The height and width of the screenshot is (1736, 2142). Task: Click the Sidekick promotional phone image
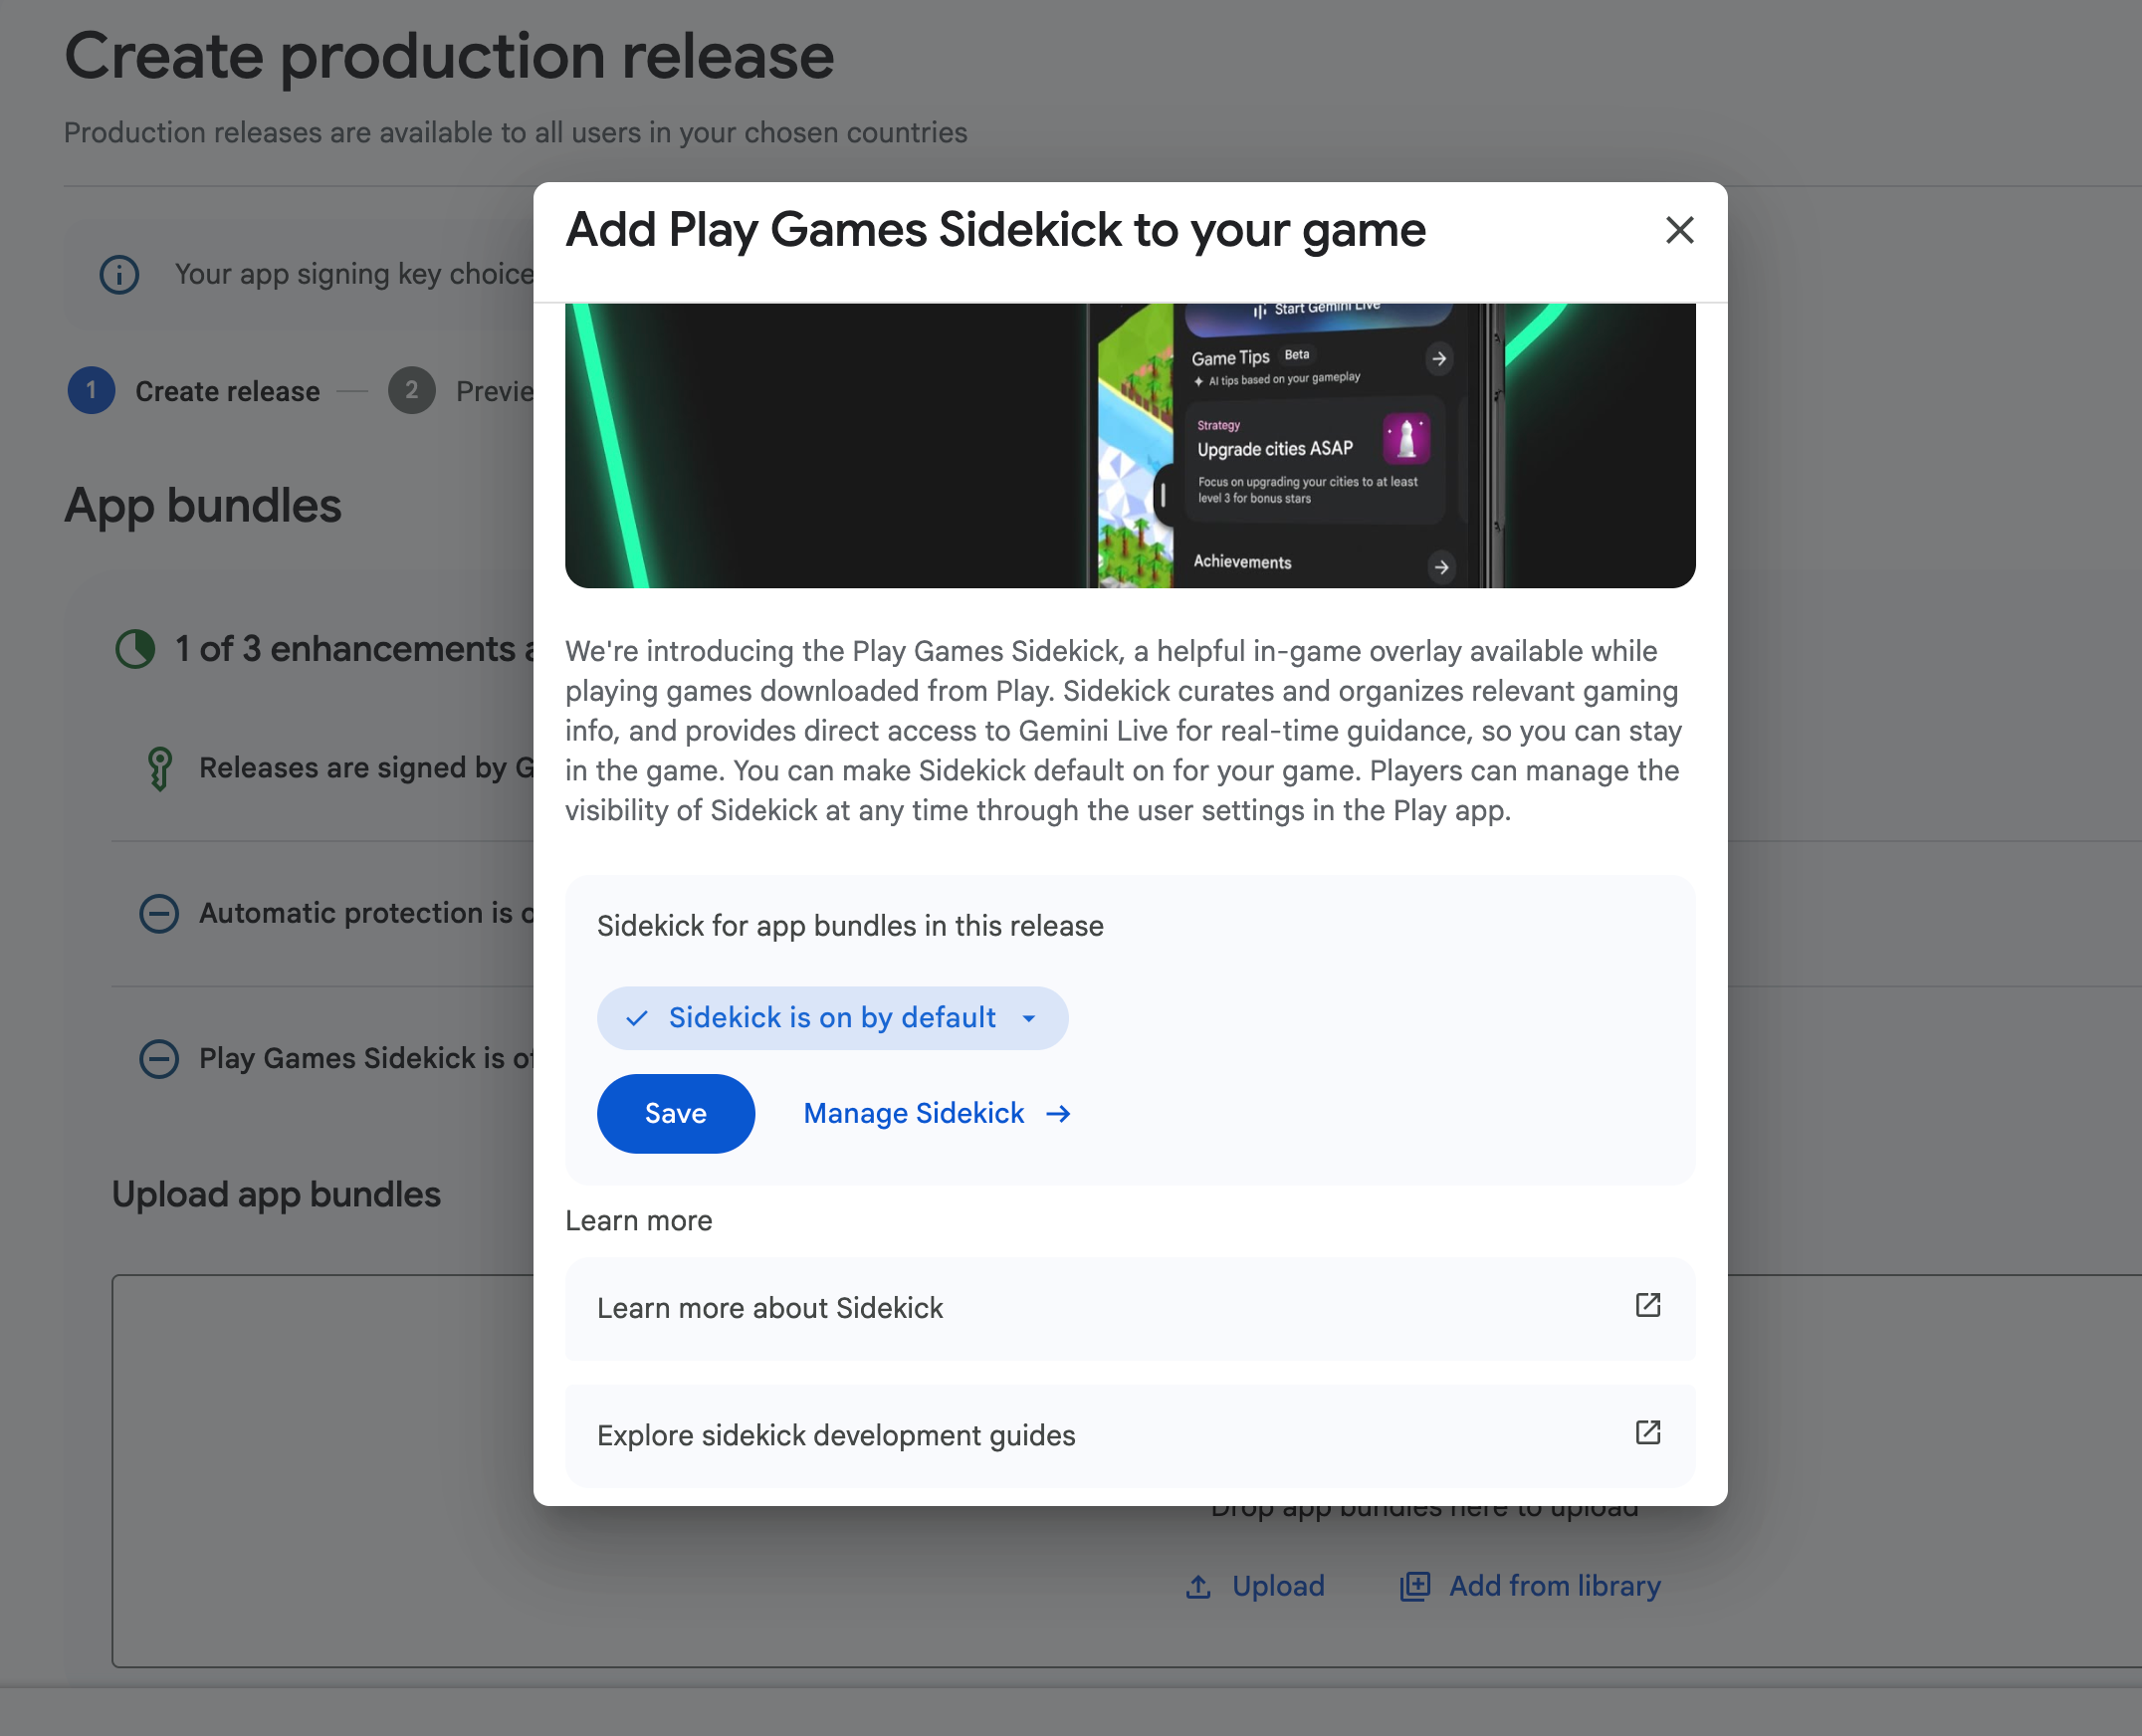tap(1130, 445)
